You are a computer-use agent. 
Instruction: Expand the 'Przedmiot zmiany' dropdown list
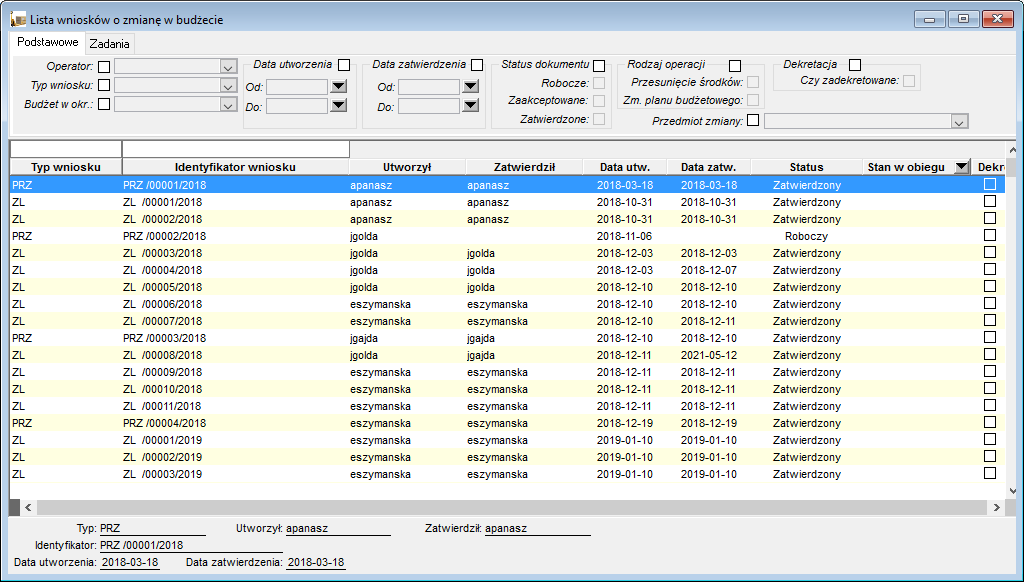tap(959, 121)
